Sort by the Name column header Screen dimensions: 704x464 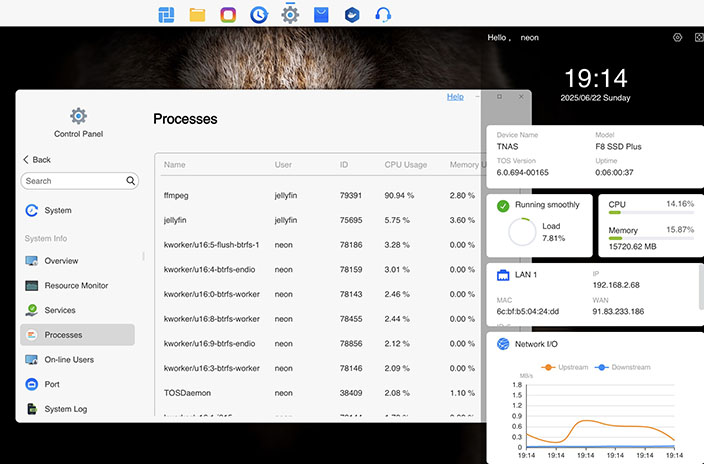pos(175,164)
